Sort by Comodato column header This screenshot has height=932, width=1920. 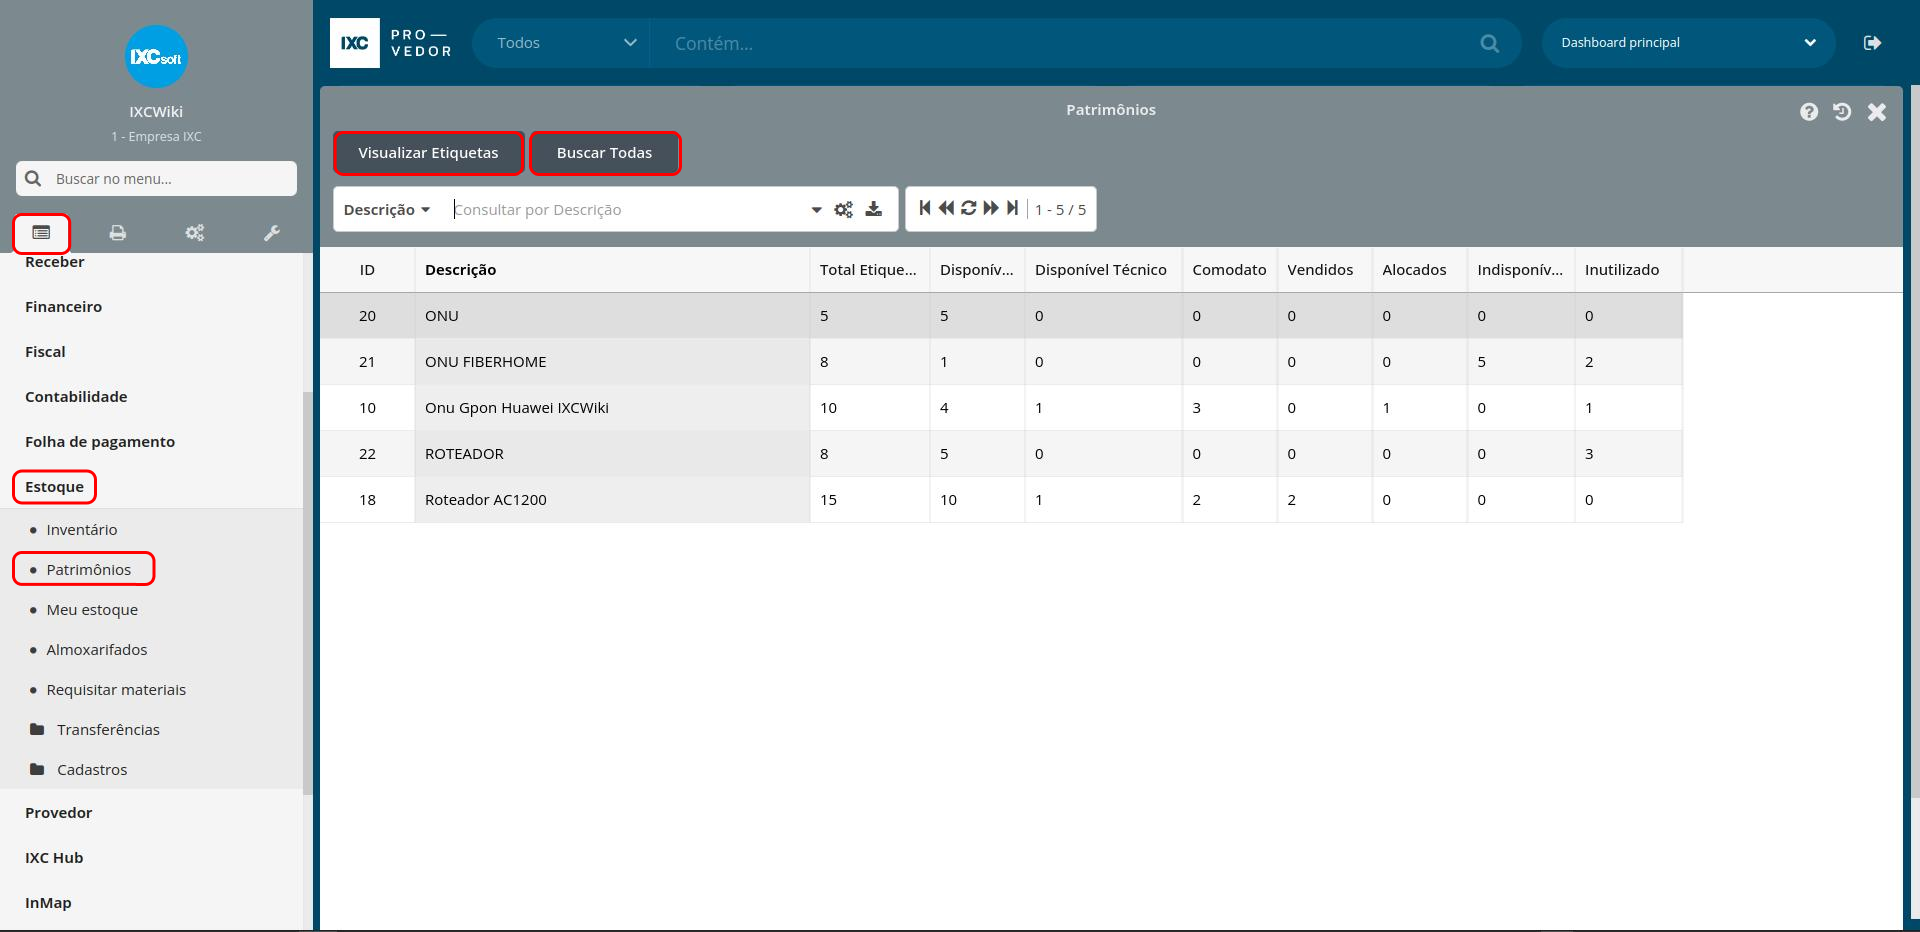(x=1229, y=270)
